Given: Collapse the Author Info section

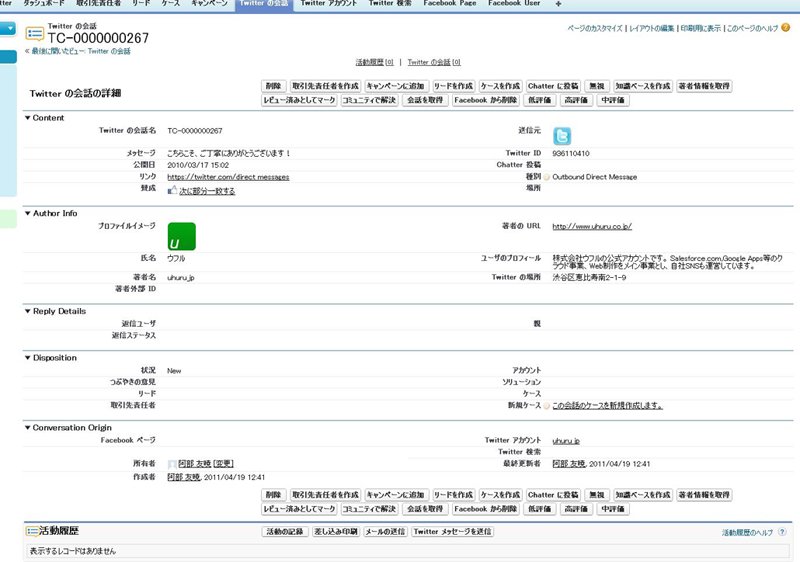Looking at the screenshot, I should pyautogui.click(x=28, y=213).
